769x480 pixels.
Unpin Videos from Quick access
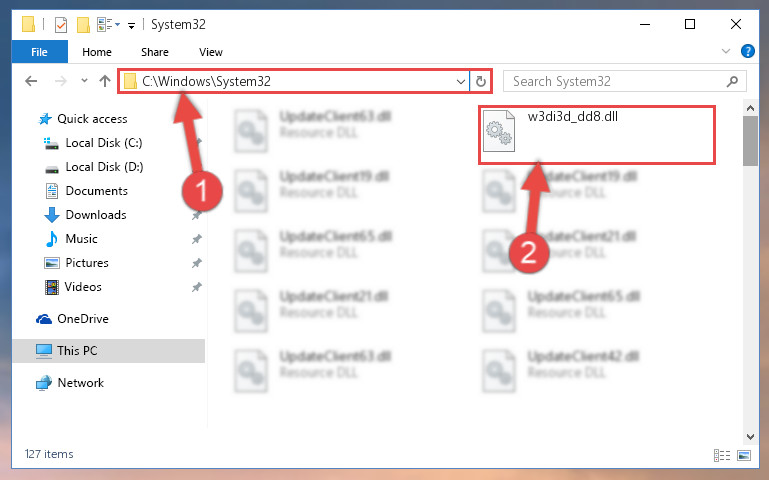[x=197, y=287]
